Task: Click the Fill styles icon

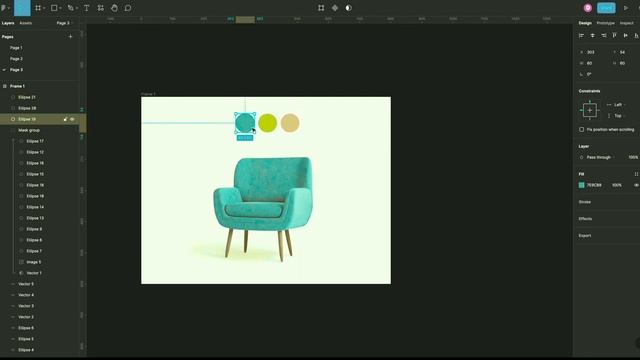Action: [636, 174]
